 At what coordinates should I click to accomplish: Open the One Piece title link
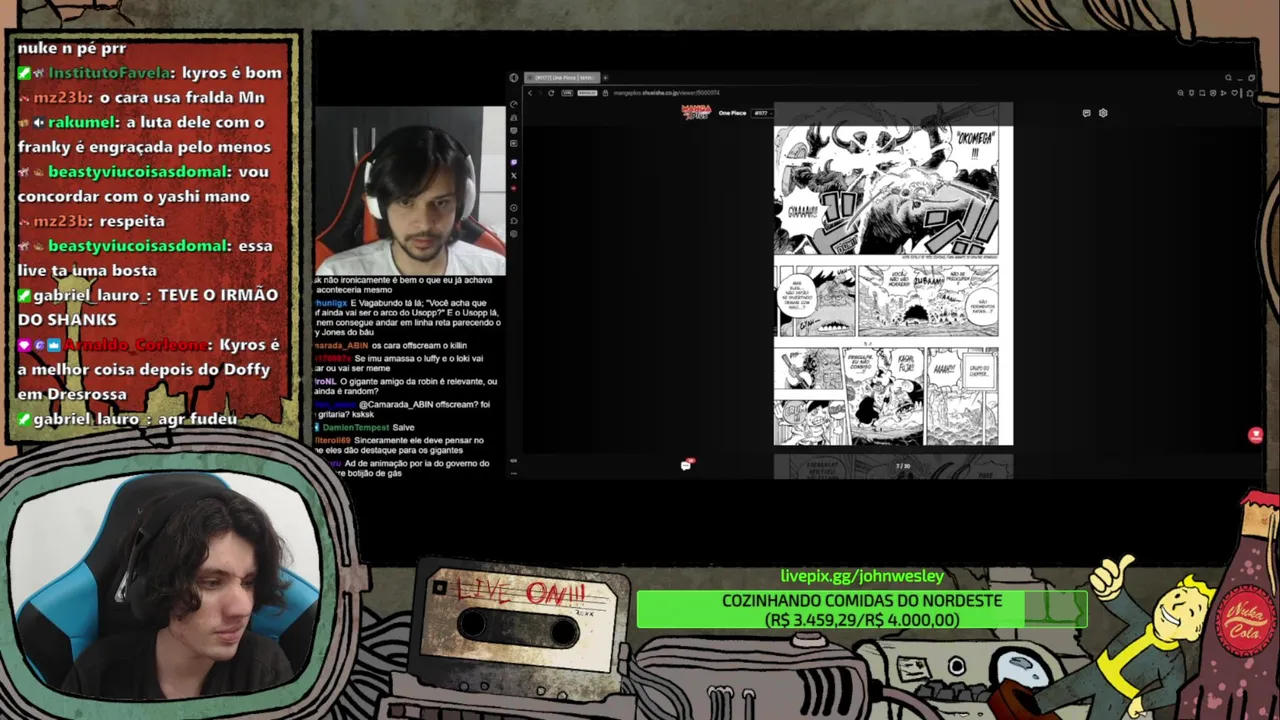coord(733,113)
